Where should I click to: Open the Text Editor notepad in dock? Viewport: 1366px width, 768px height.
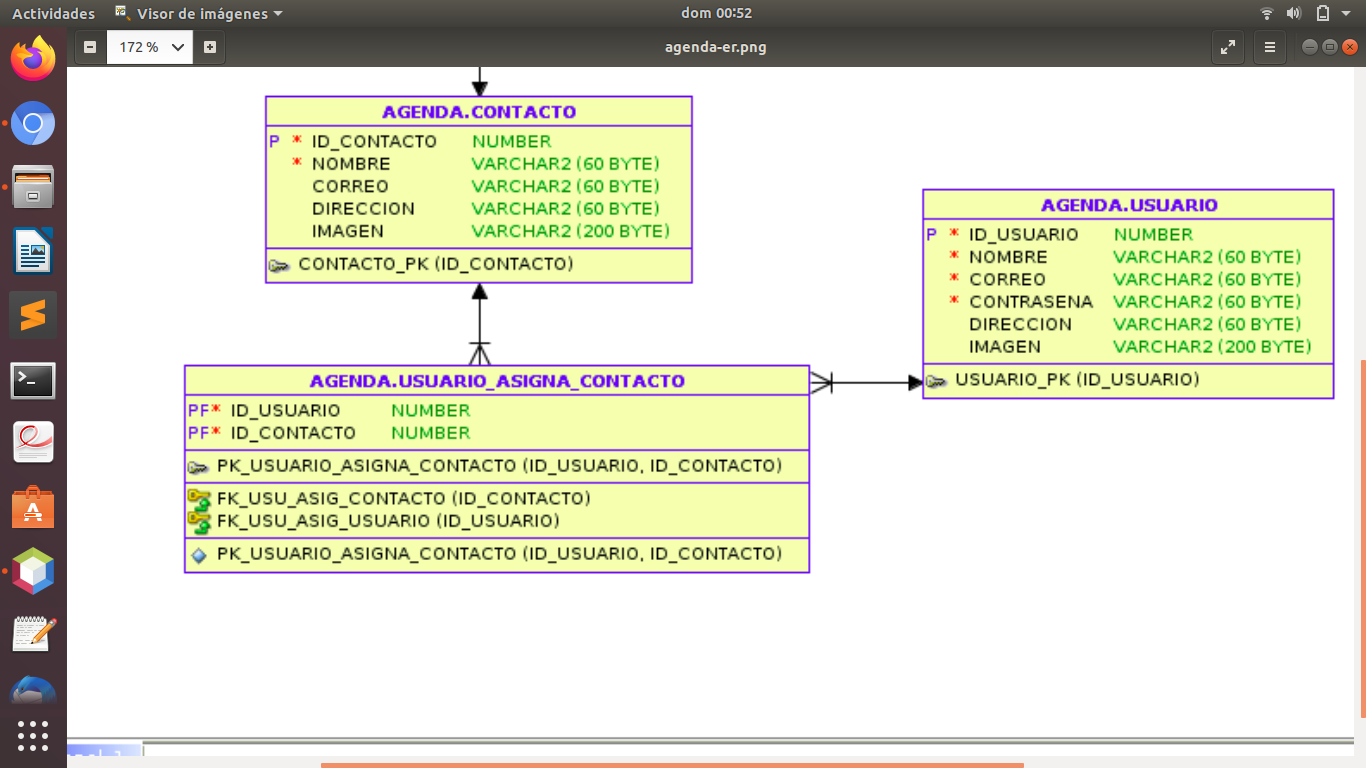(33, 635)
